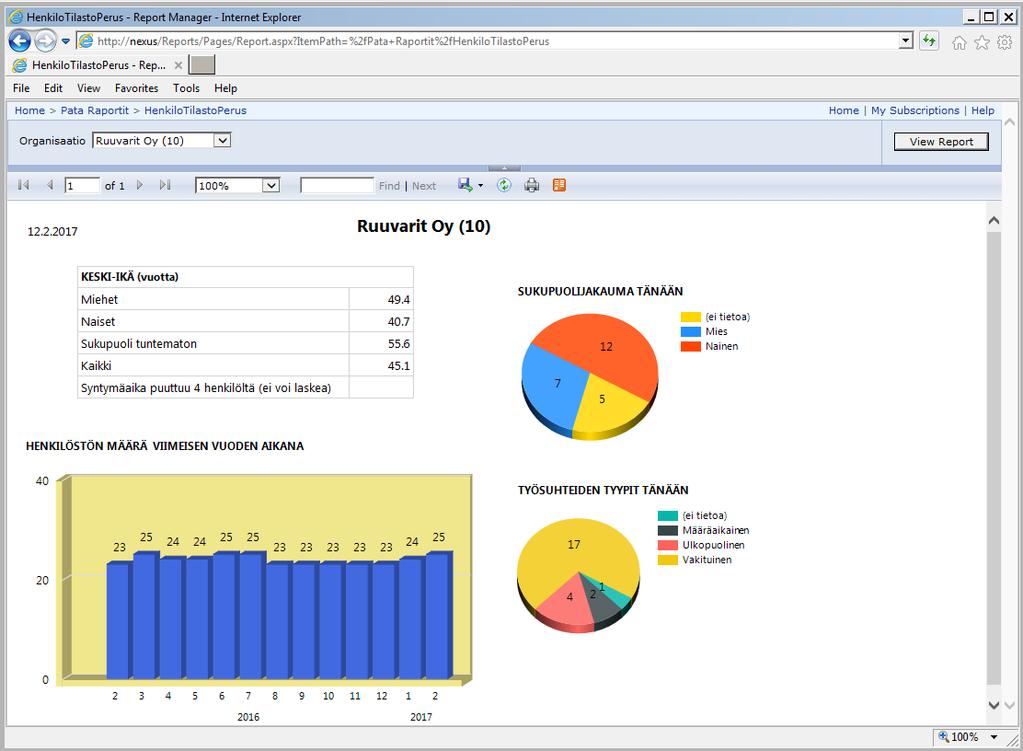The width and height of the screenshot is (1023, 751).
Task: Click the teal (ei tietoa) employment legend swatch
Action: [667, 515]
